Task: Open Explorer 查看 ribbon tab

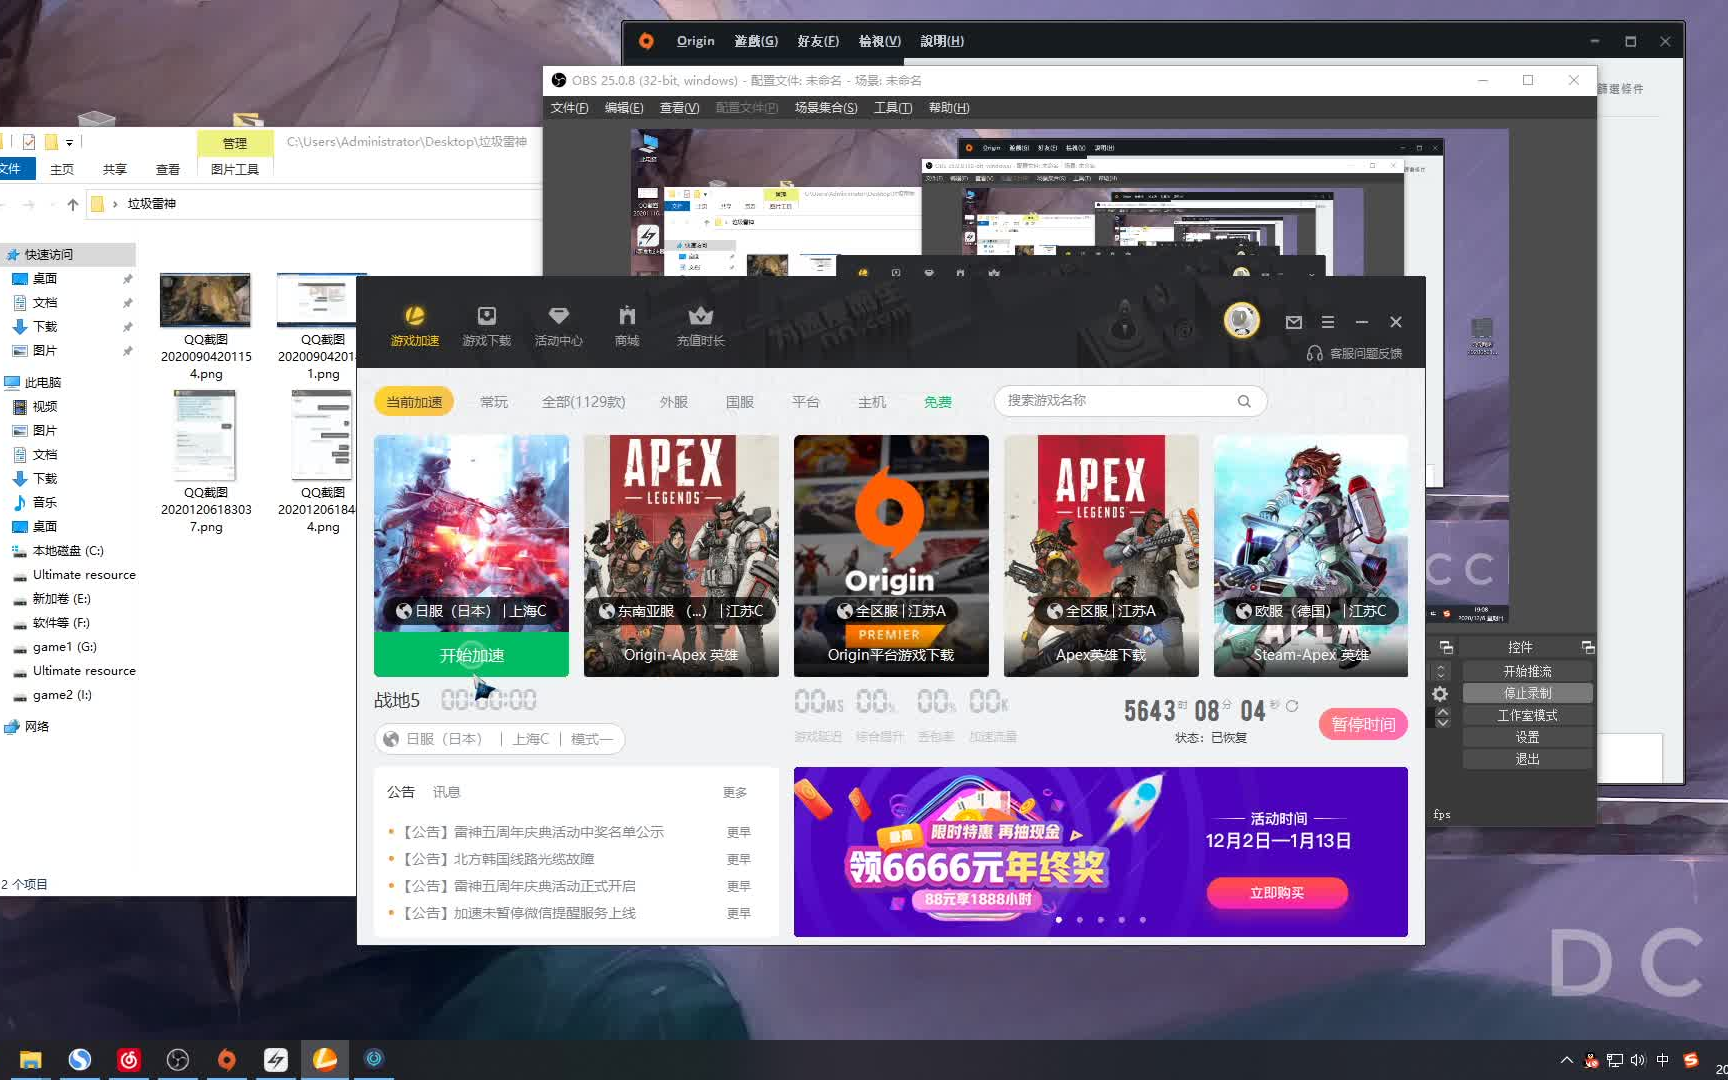Action: click(x=168, y=169)
